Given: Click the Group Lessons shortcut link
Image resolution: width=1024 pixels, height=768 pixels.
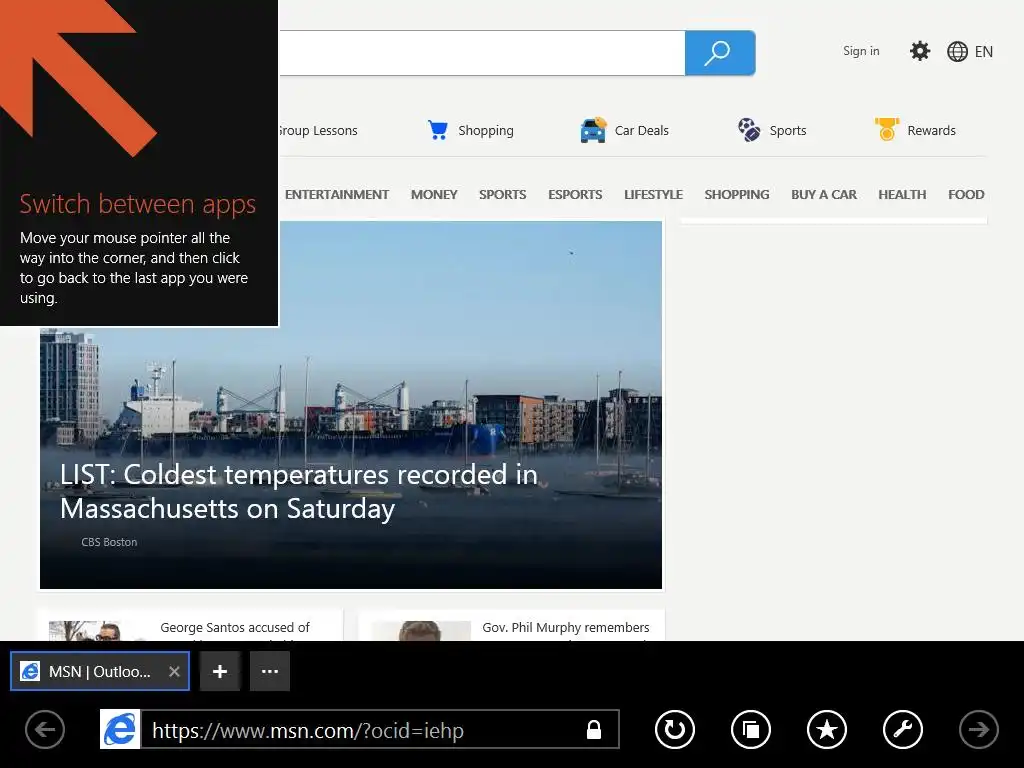Looking at the screenshot, I should [x=318, y=131].
